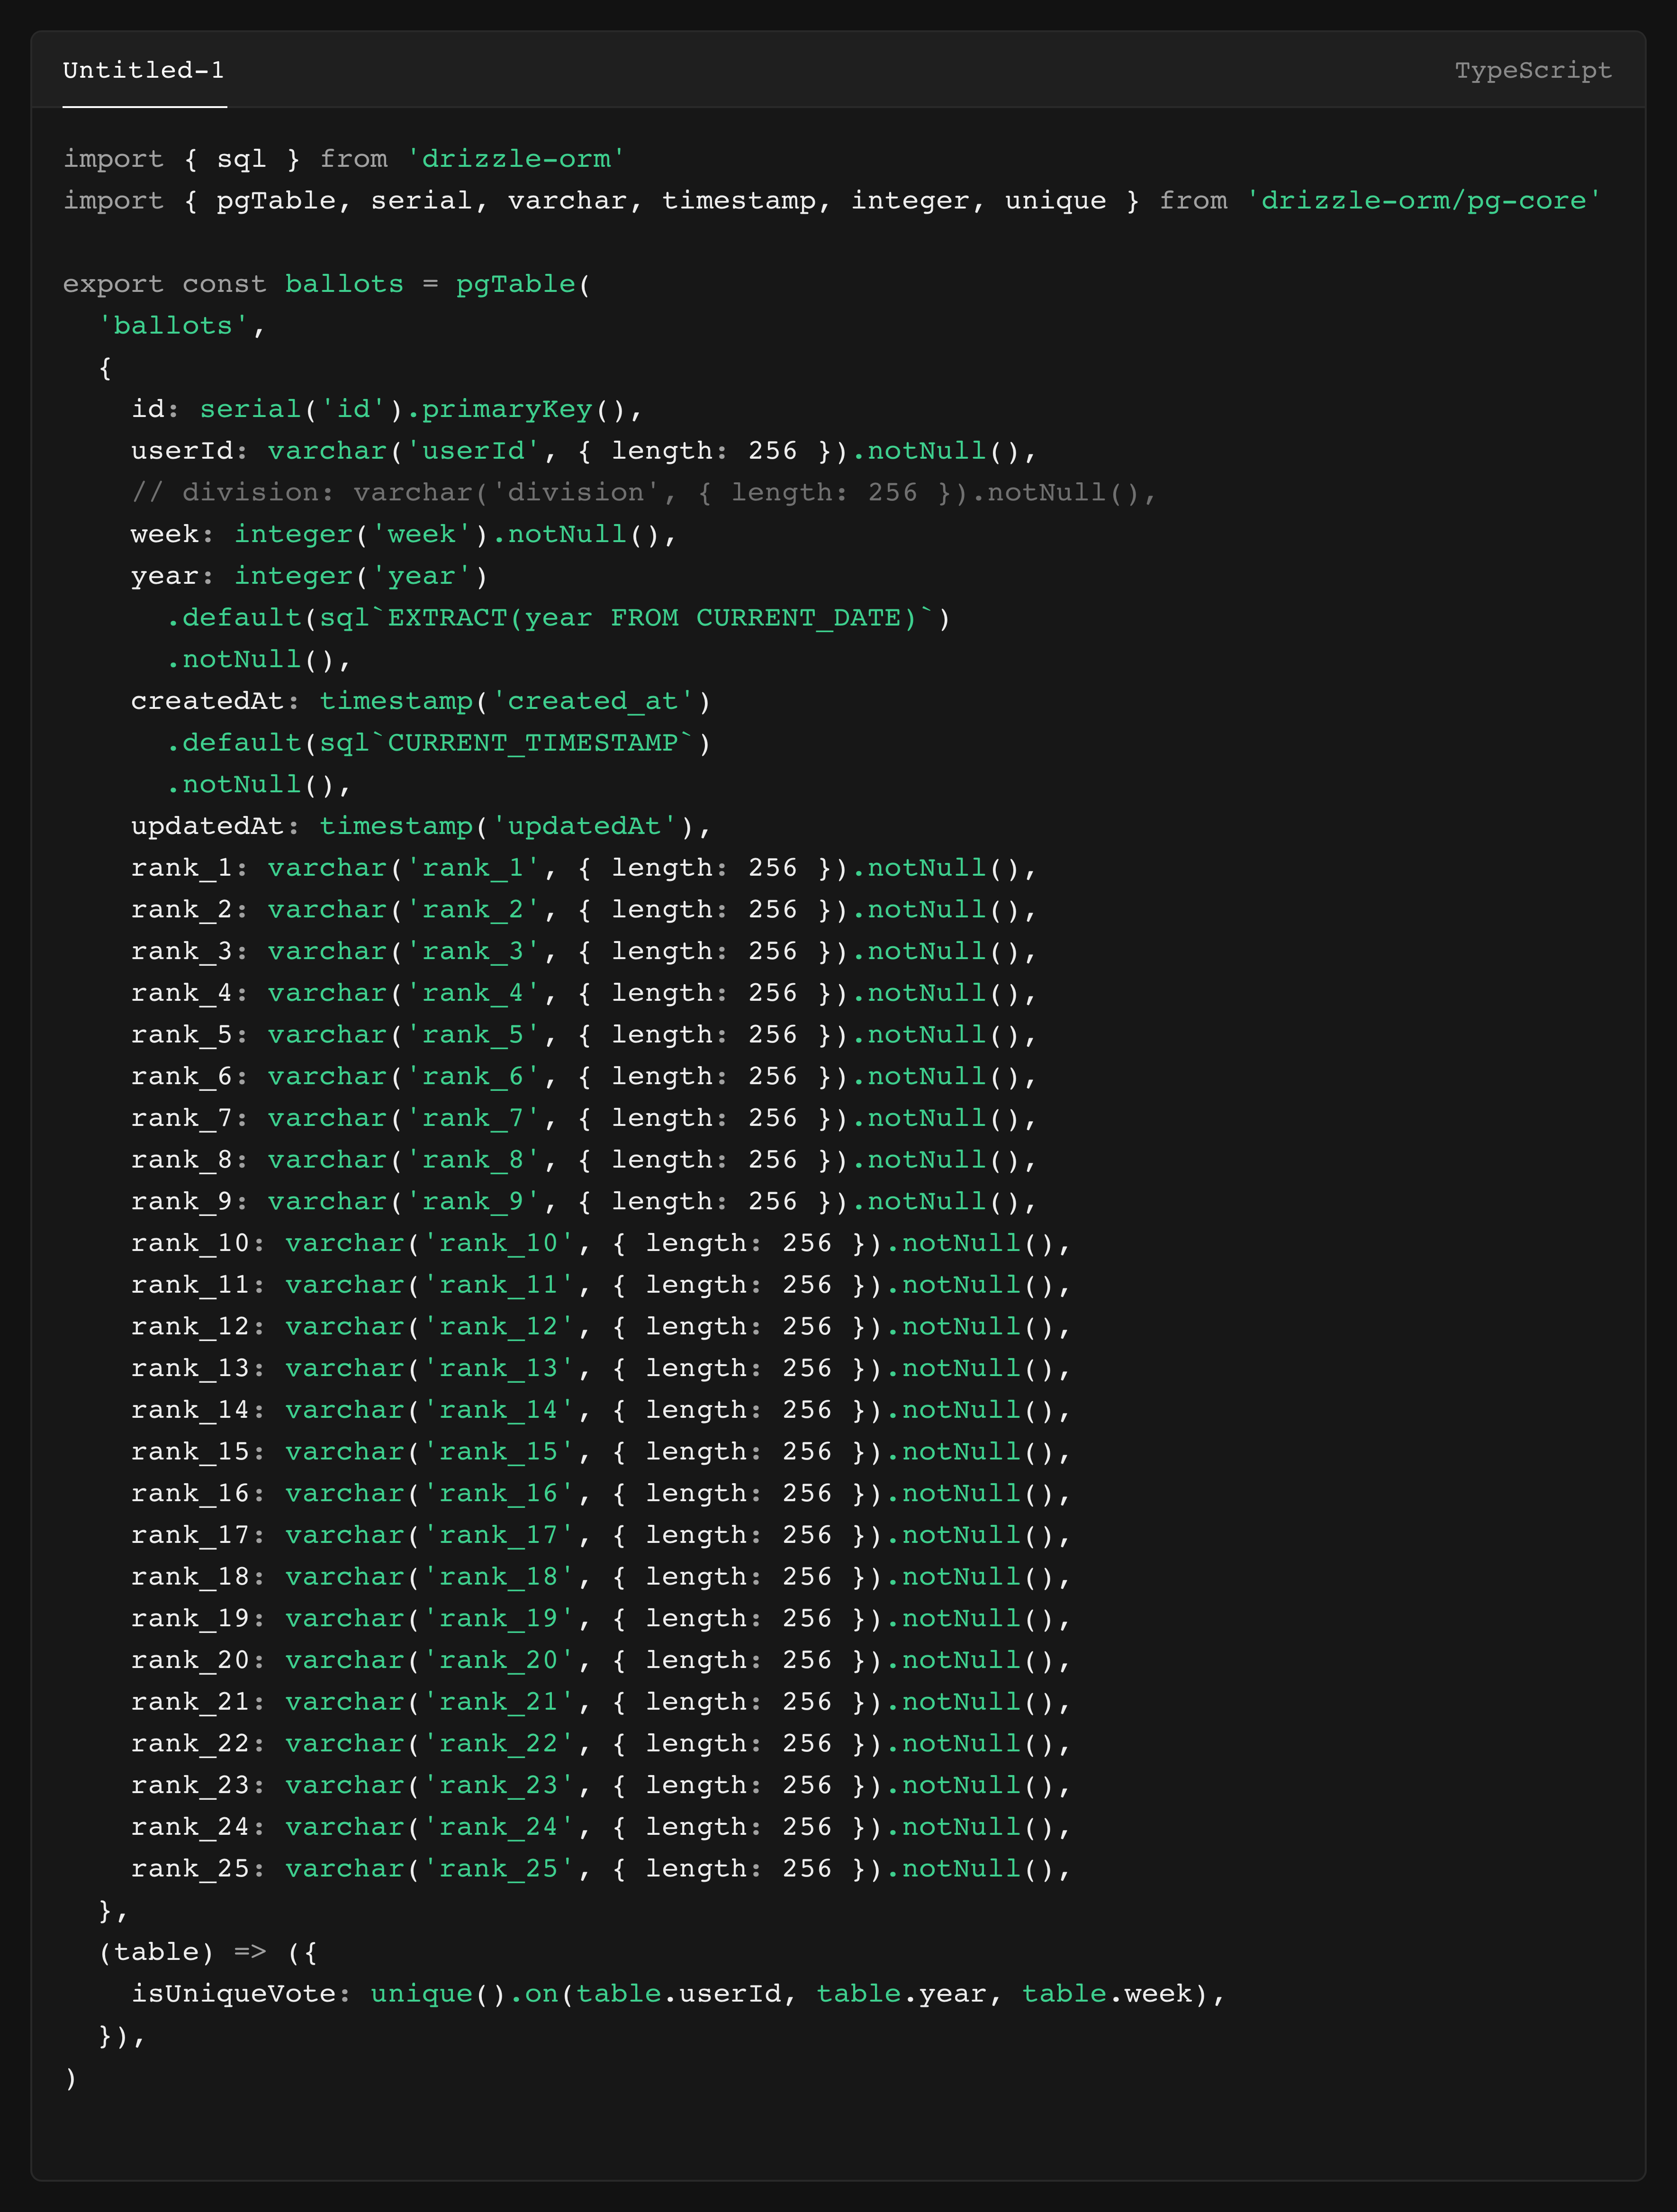
Task: Click the pgTable function call
Action: [x=516, y=284]
